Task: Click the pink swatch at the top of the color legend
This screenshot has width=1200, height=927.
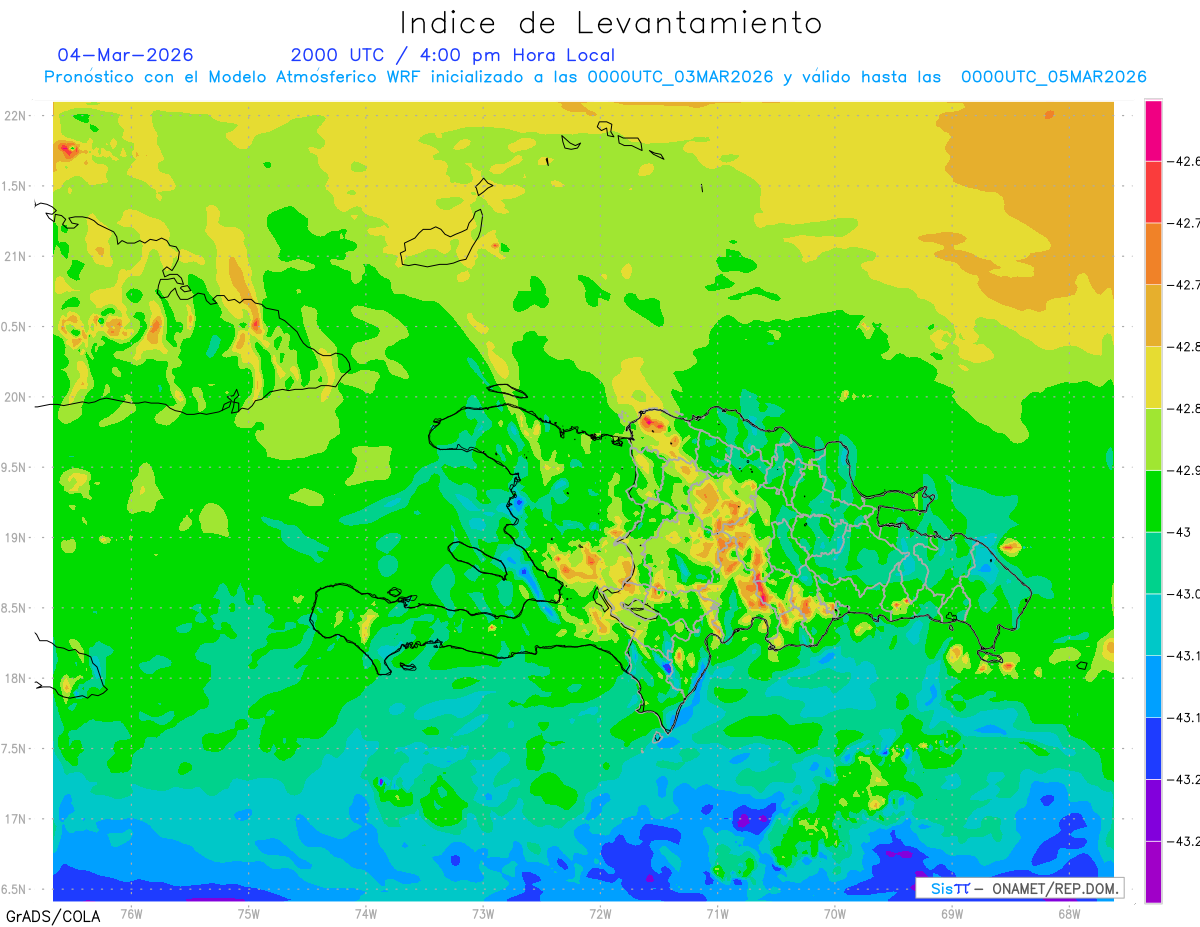Action: point(1153,131)
